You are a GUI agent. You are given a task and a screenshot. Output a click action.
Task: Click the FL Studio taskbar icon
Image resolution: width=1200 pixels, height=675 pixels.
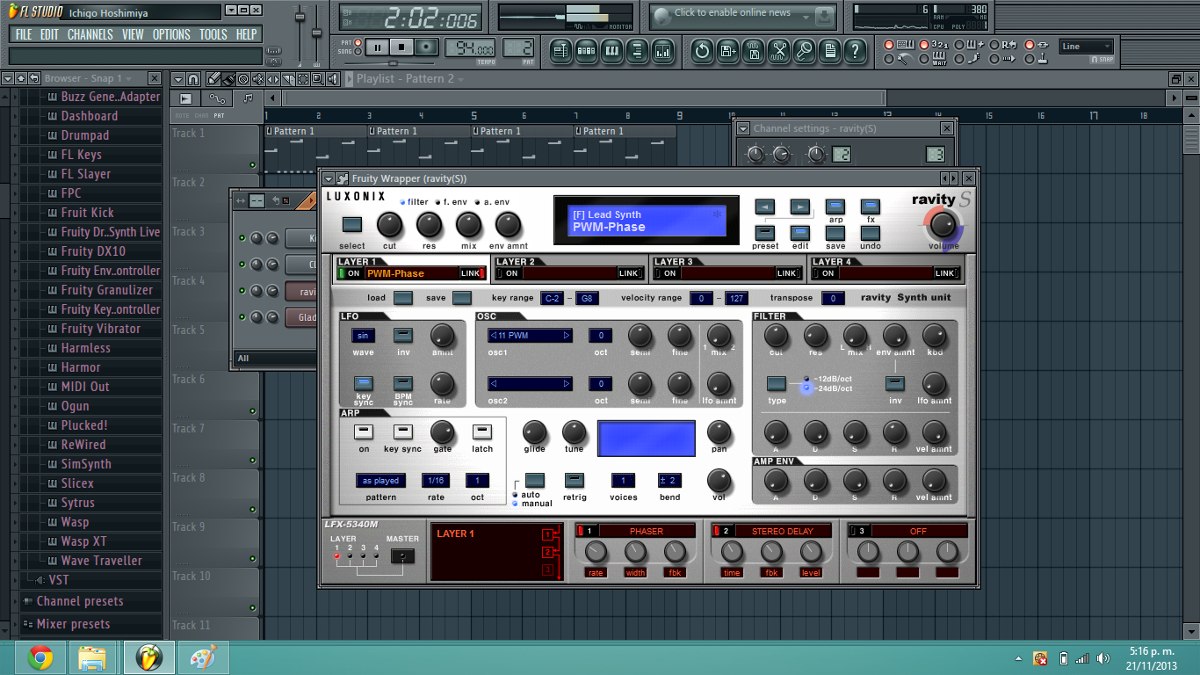click(x=149, y=658)
